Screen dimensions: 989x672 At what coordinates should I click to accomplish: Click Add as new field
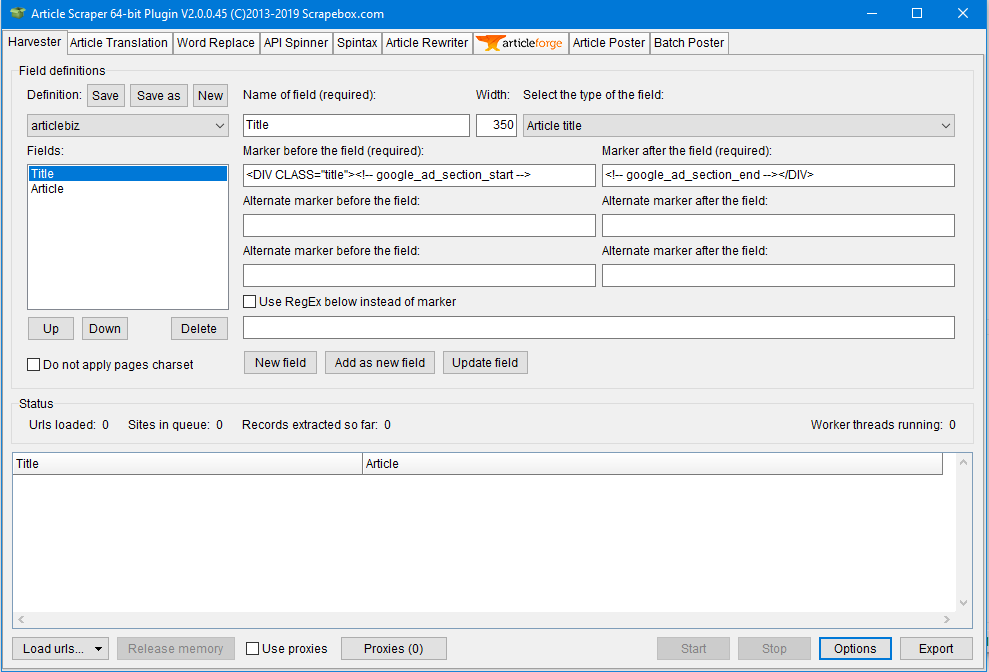point(380,363)
